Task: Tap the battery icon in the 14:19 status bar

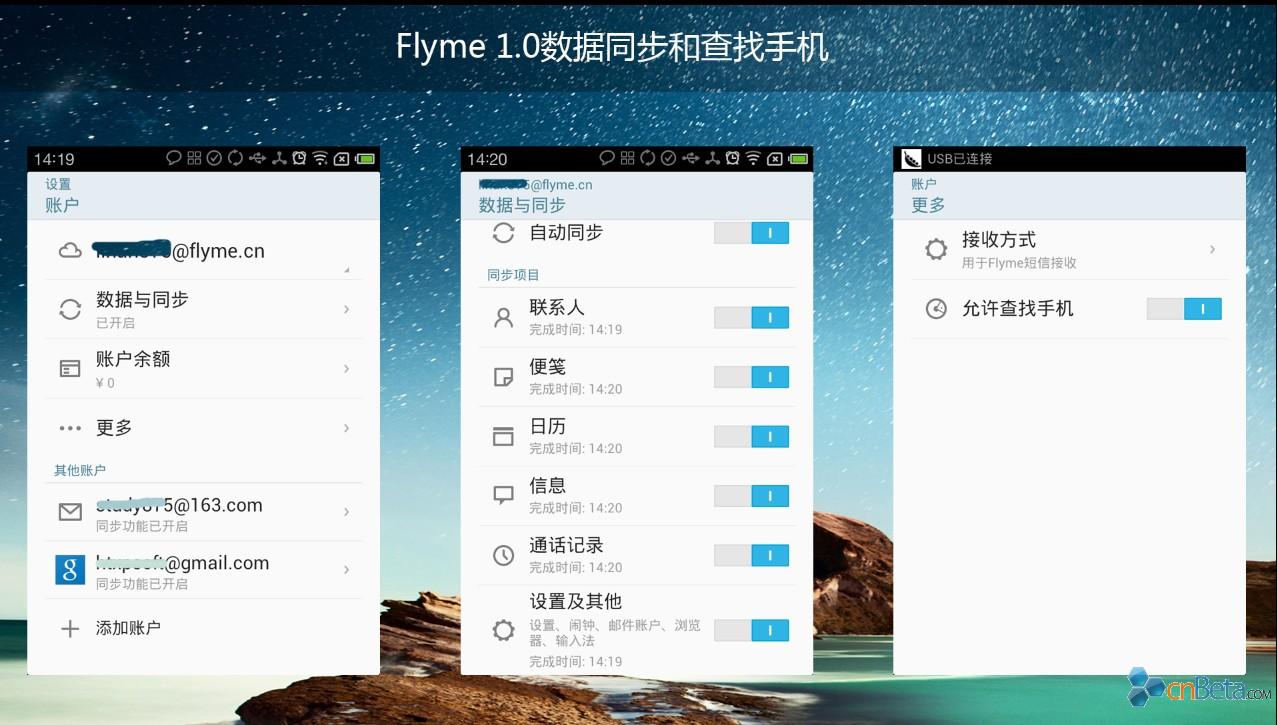Action: [365, 158]
